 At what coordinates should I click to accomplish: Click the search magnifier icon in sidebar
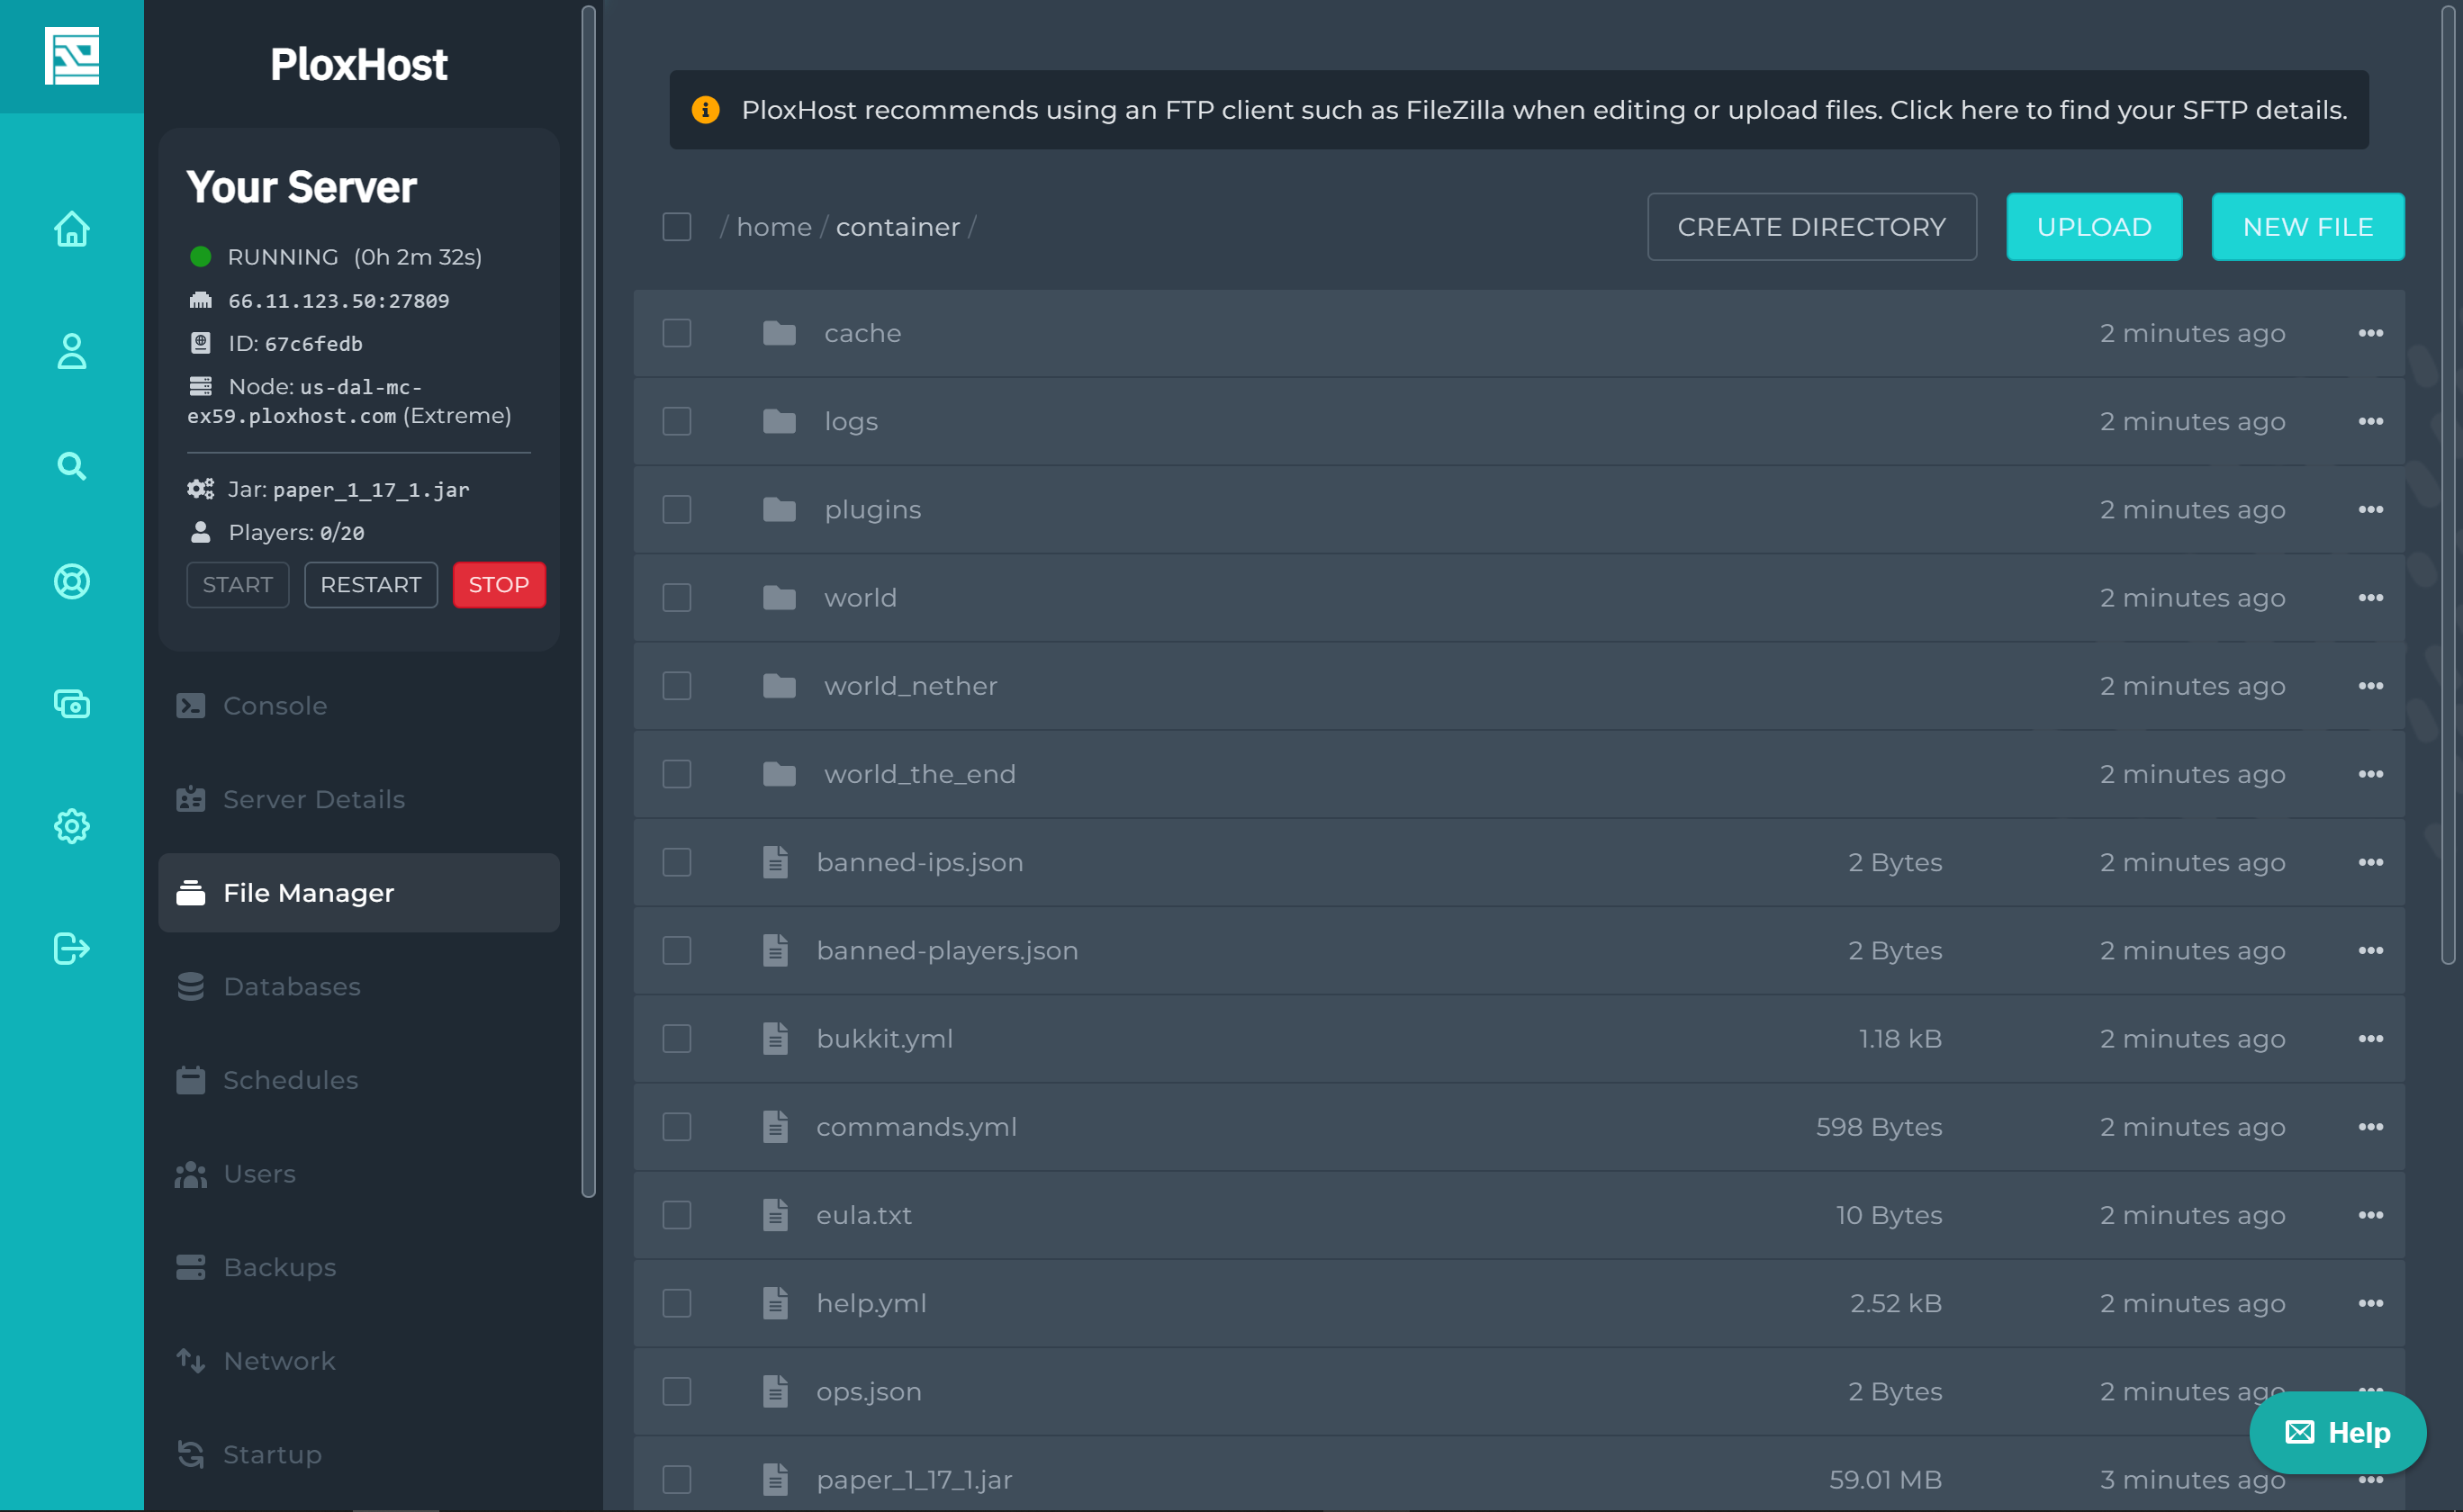pyautogui.click(x=72, y=466)
